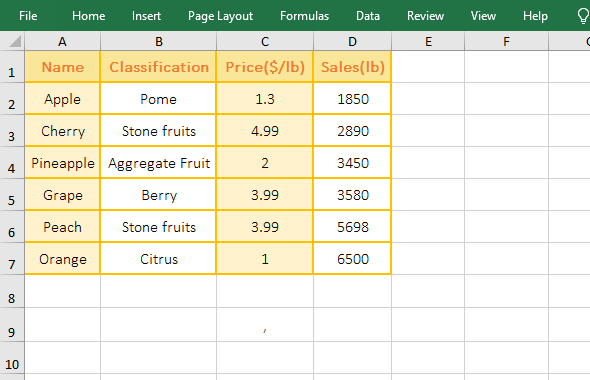This screenshot has width=590, height=380.
Task: Select the sales cell 1850
Action: click(353, 99)
